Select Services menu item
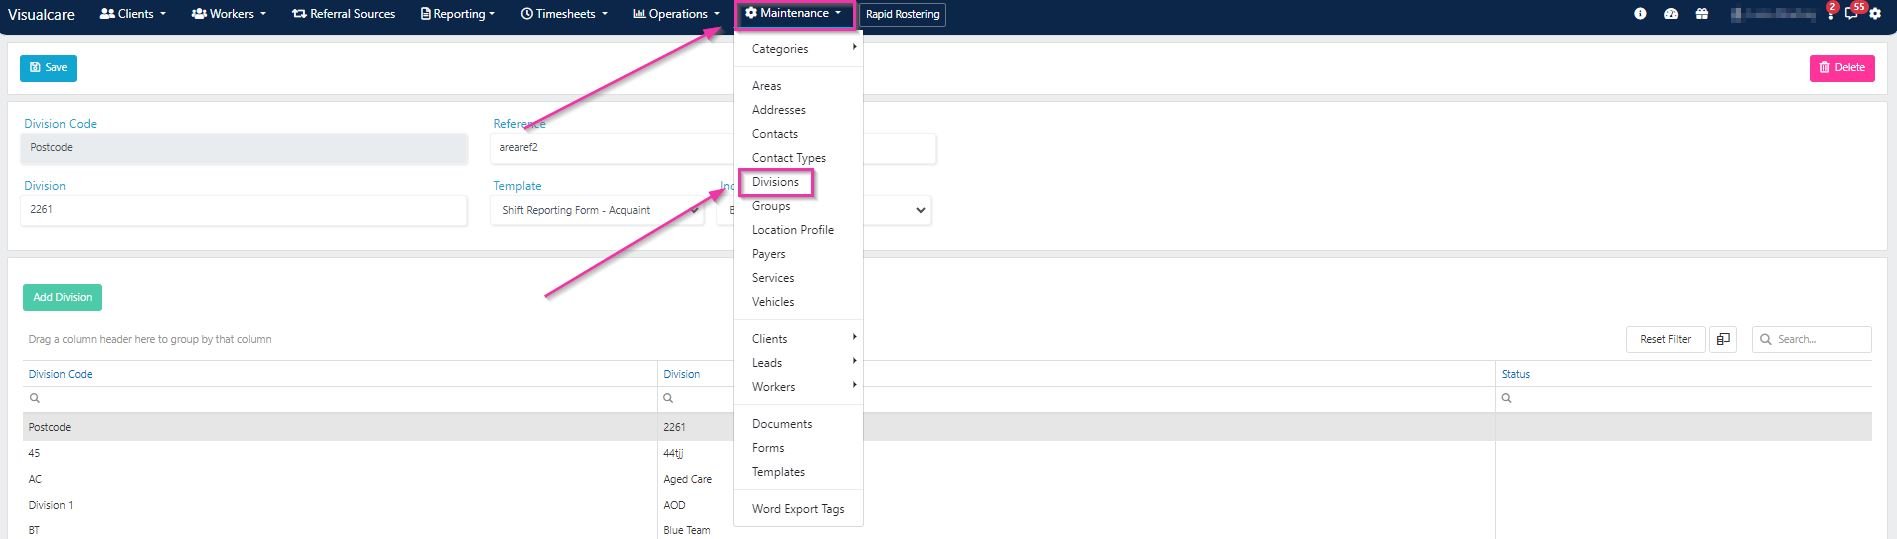Viewport: 1897px width, 539px height. click(773, 278)
